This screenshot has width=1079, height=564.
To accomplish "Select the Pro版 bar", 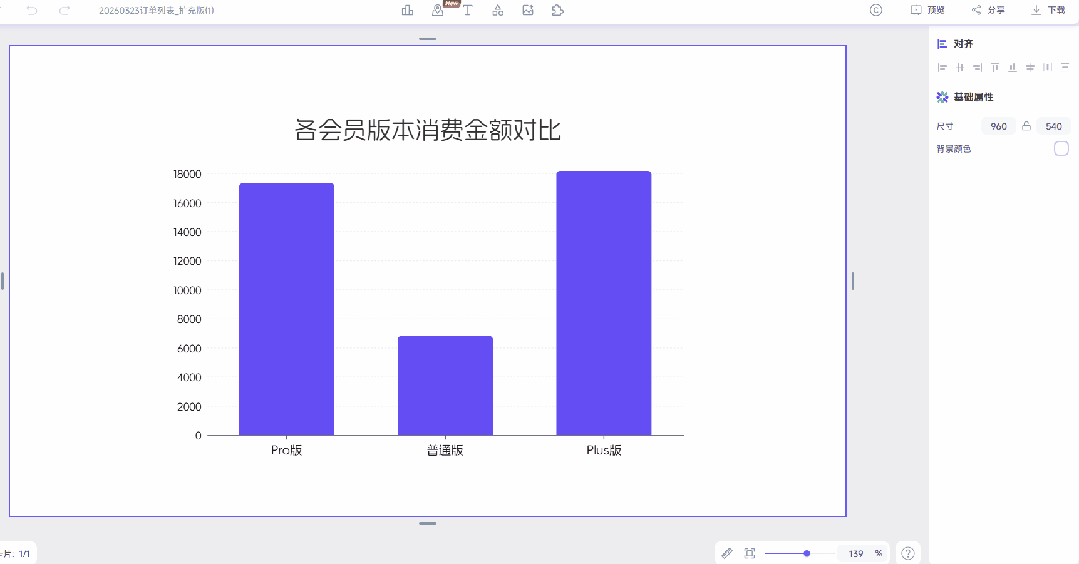I will pos(286,309).
